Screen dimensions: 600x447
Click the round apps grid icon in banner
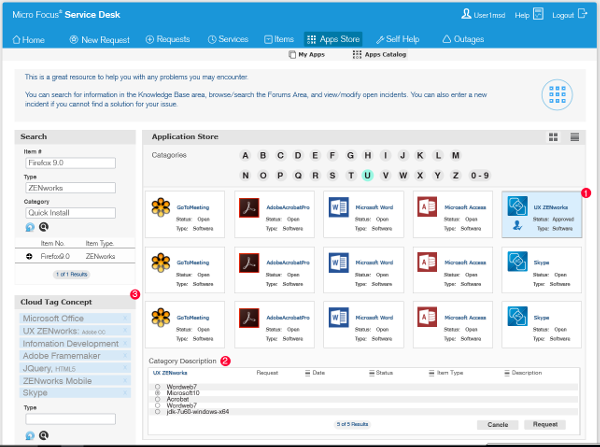coord(557,95)
